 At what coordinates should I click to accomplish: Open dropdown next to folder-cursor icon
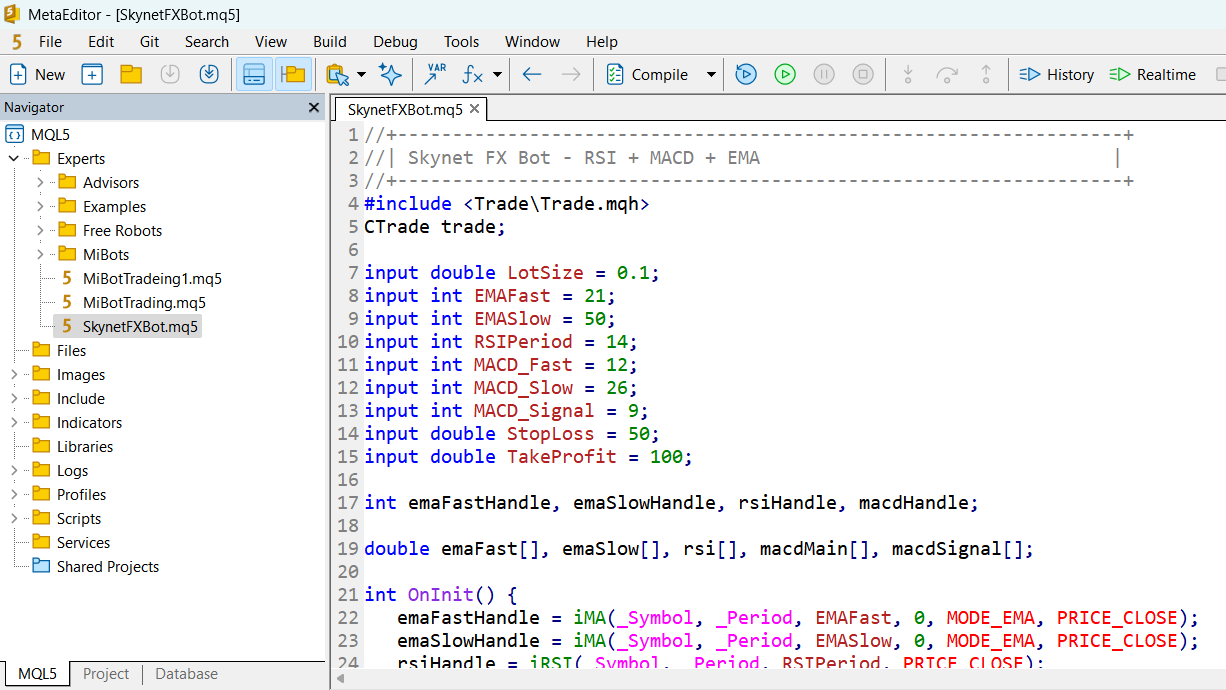pos(361,74)
